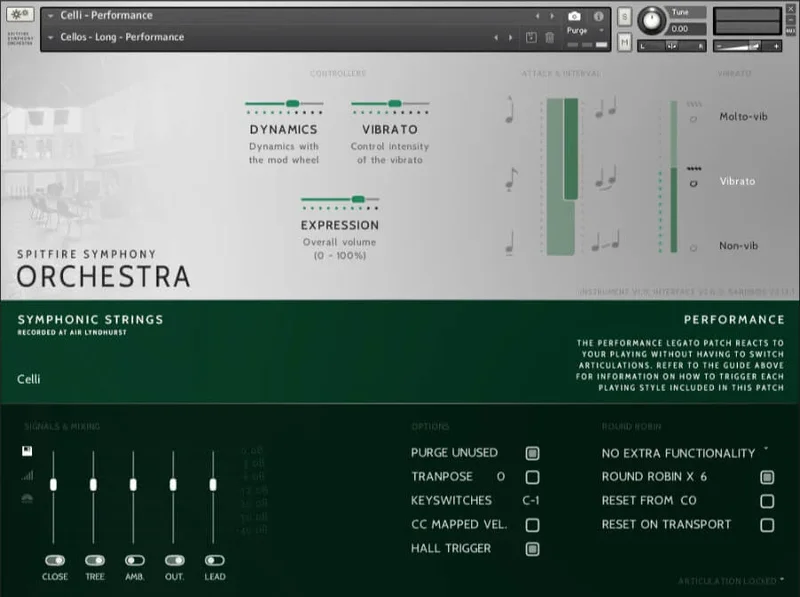Mute the instrument with M button

tap(624, 42)
